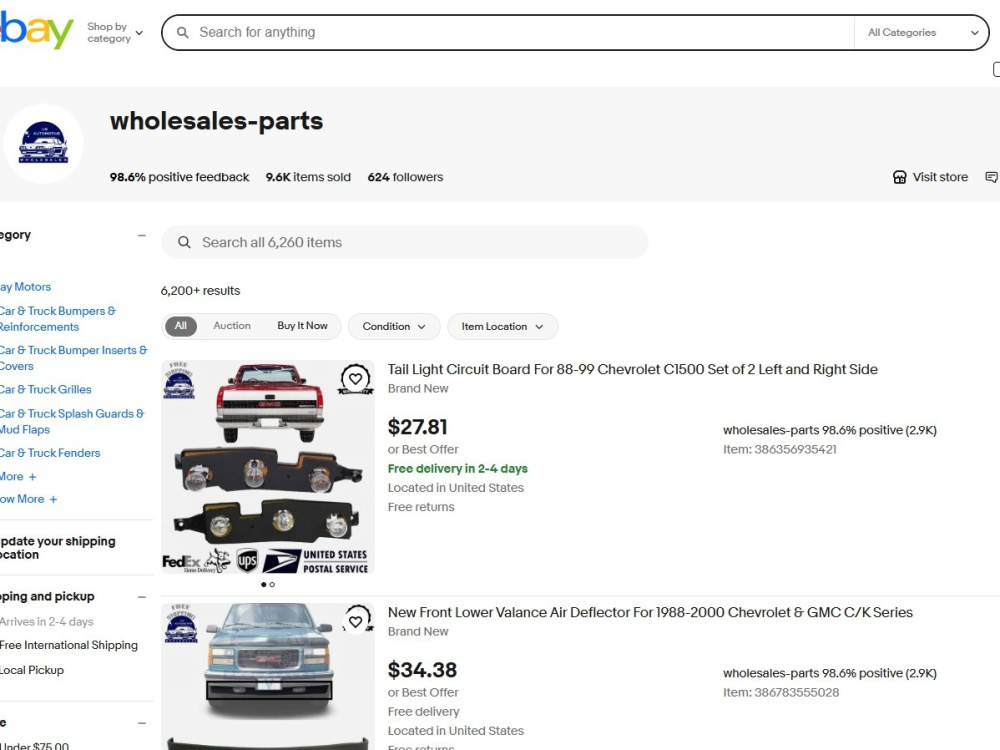
Task: Add Tail Light Circuit Board to watchlist
Action: (x=355, y=379)
